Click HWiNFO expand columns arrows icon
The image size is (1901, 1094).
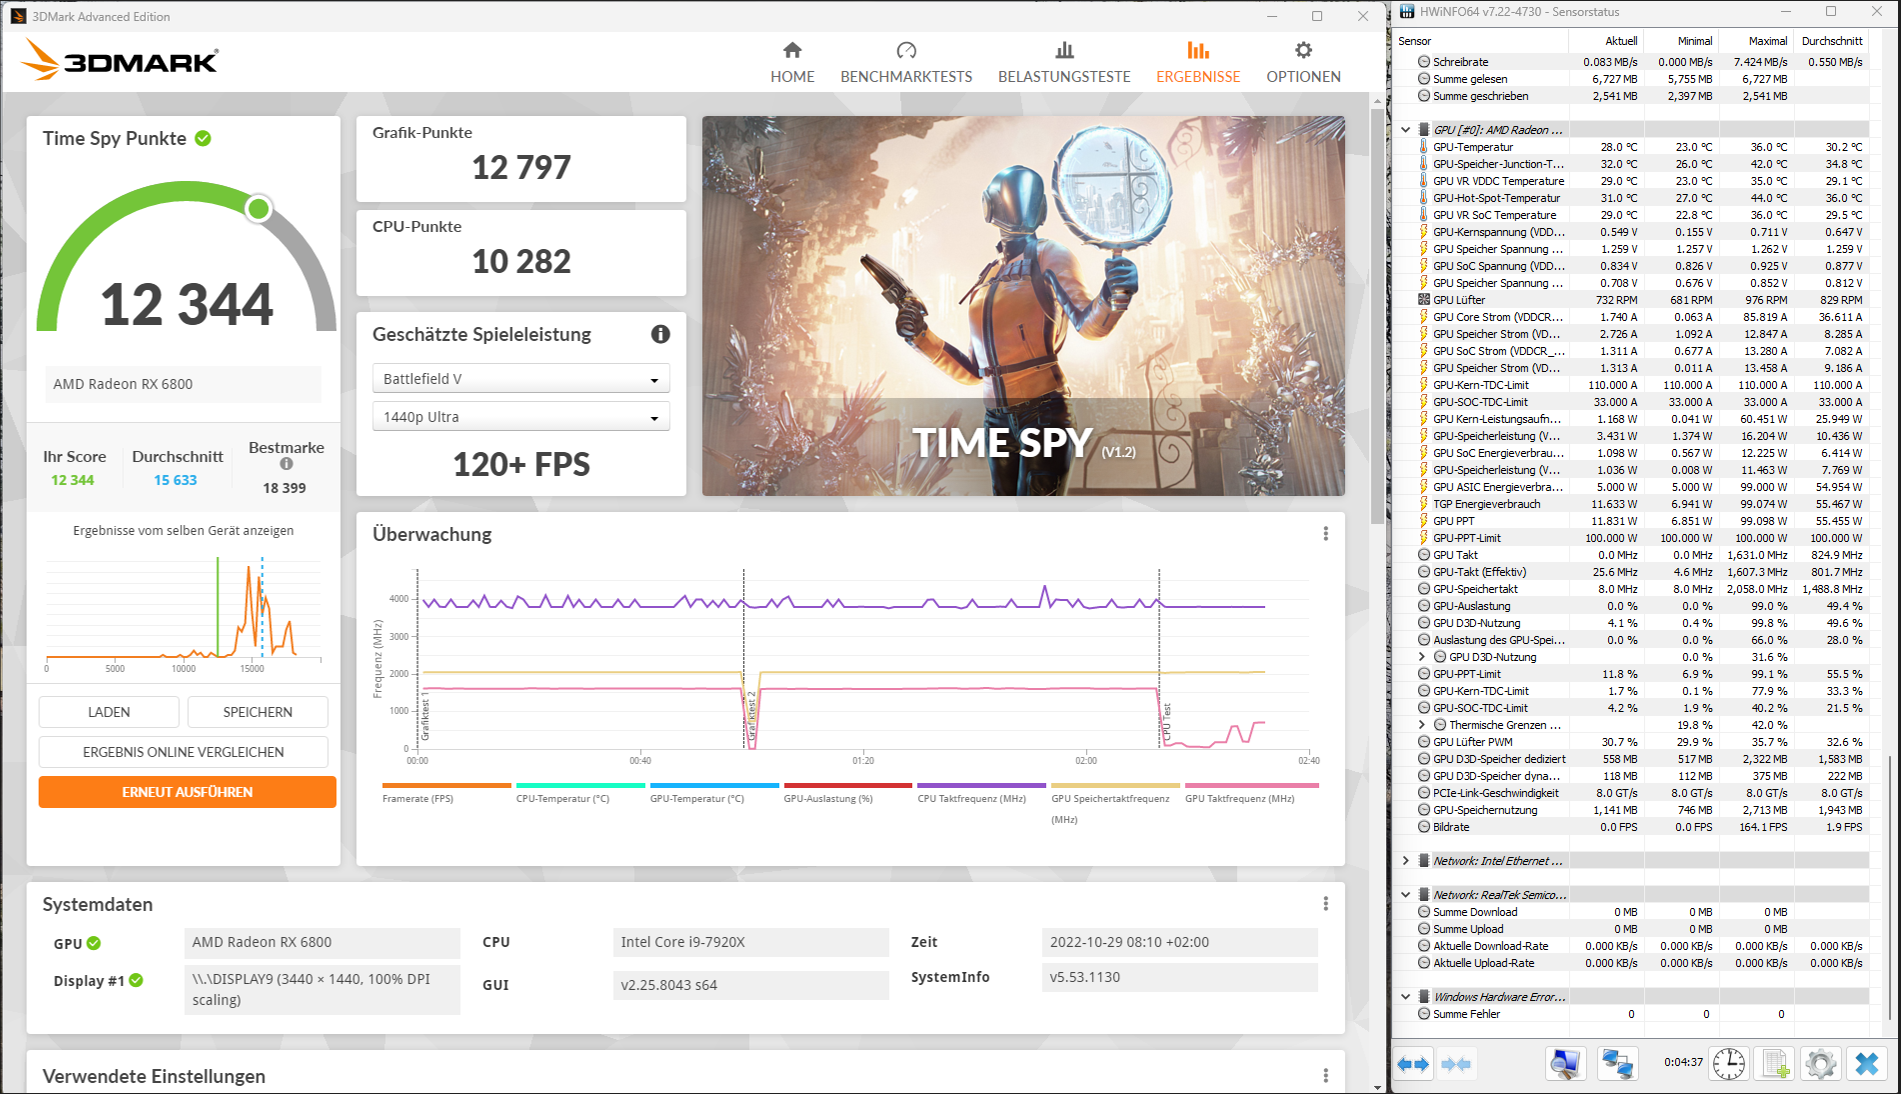tap(1413, 1064)
